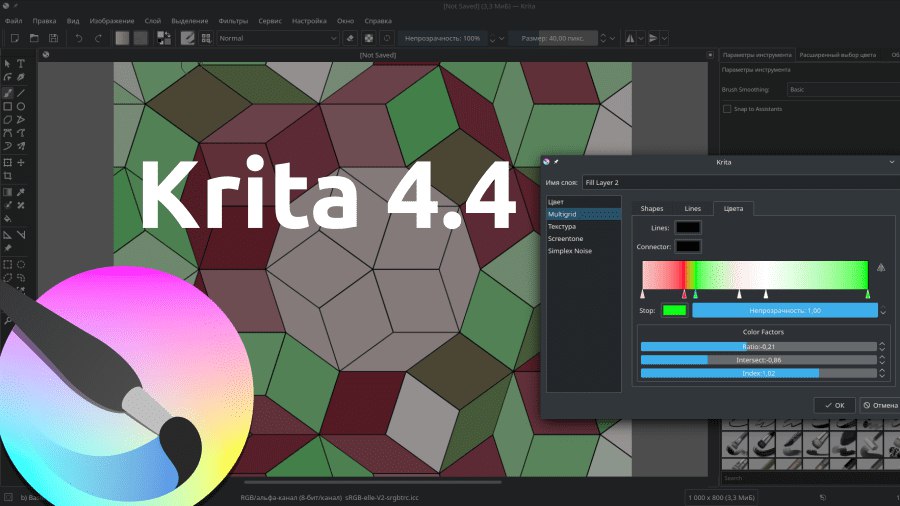Open the Normal blending mode dropdown
900x506 pixels.
278,38
